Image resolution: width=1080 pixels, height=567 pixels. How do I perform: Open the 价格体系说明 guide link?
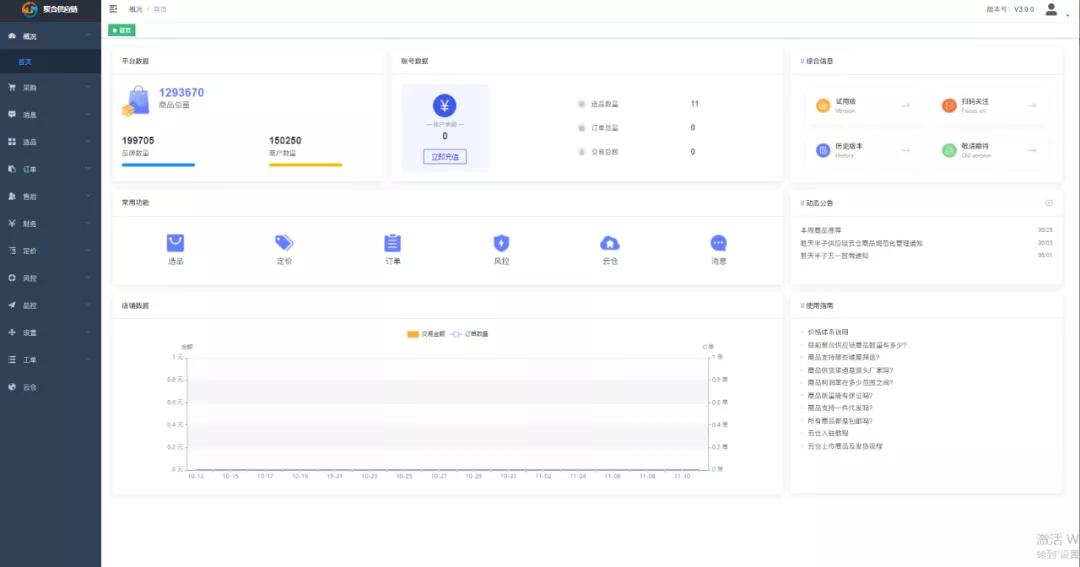[828, 332]
